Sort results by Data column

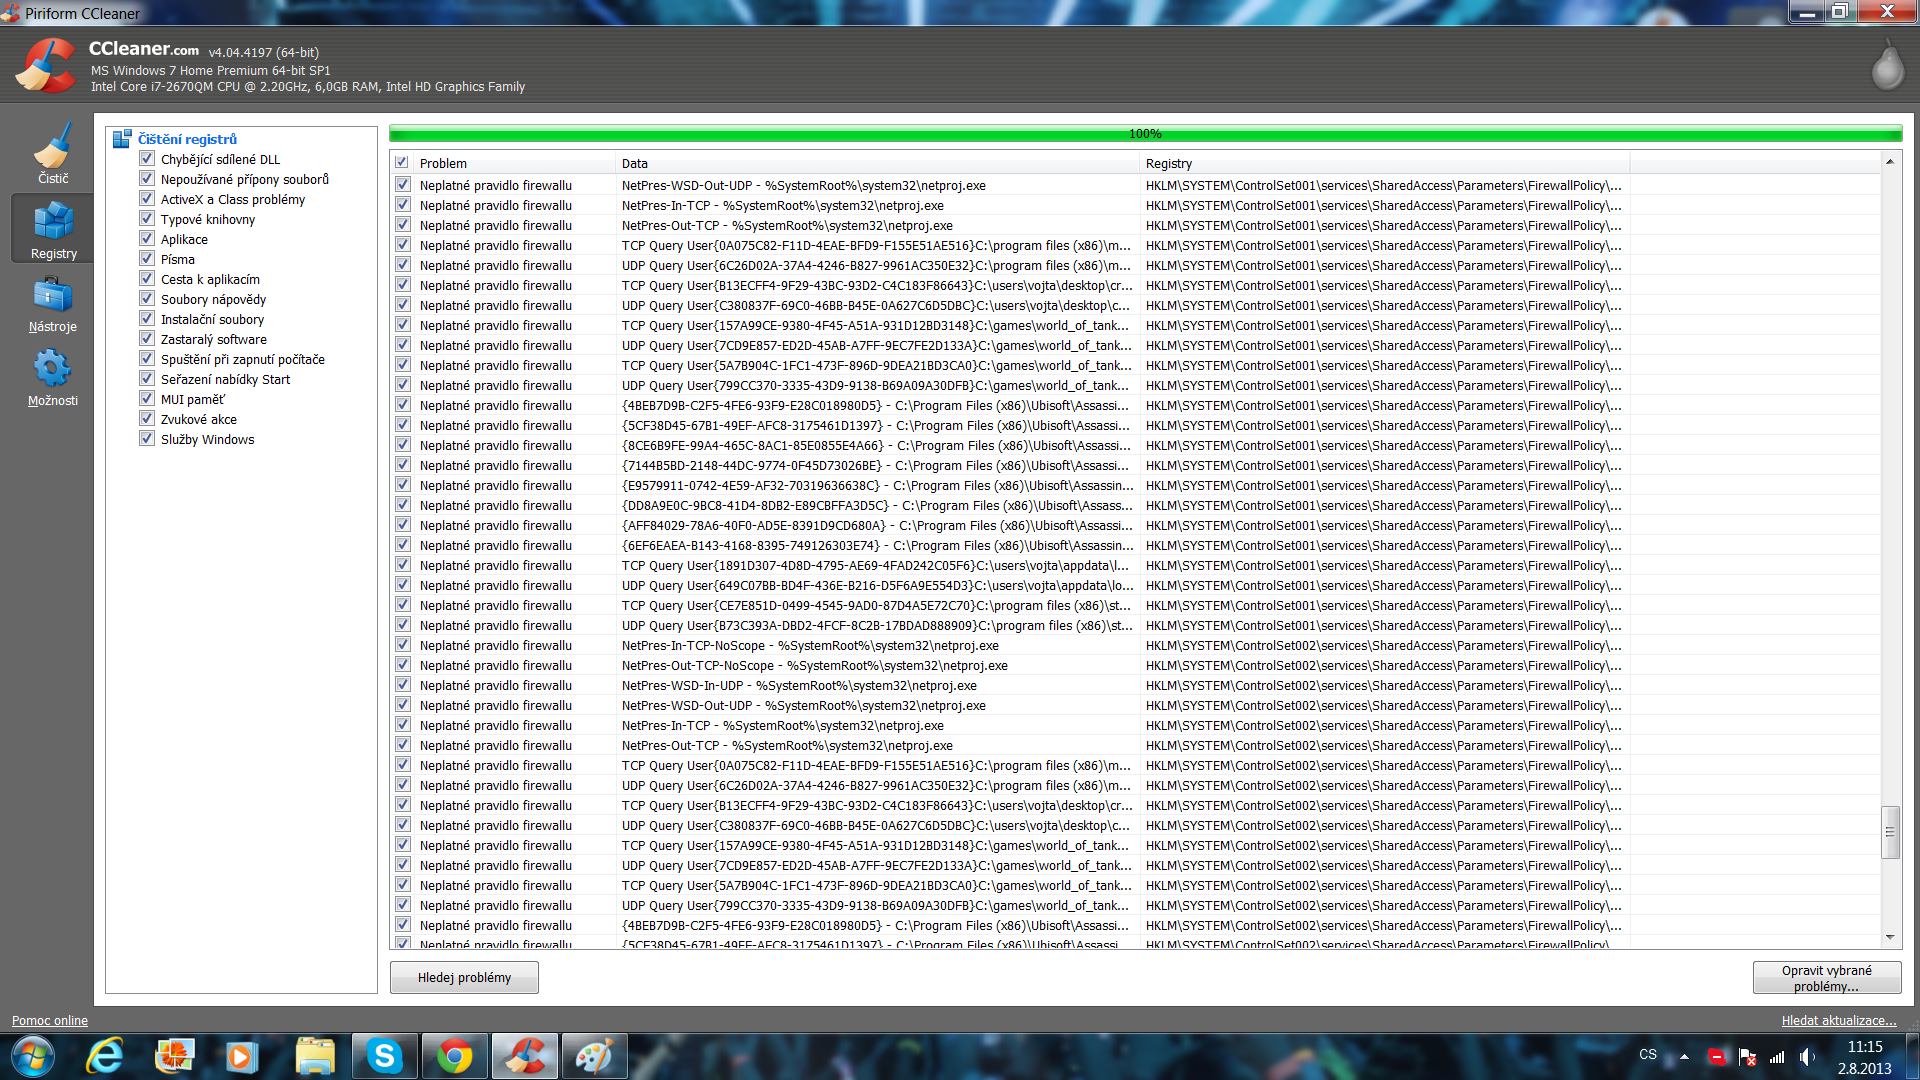878,163
